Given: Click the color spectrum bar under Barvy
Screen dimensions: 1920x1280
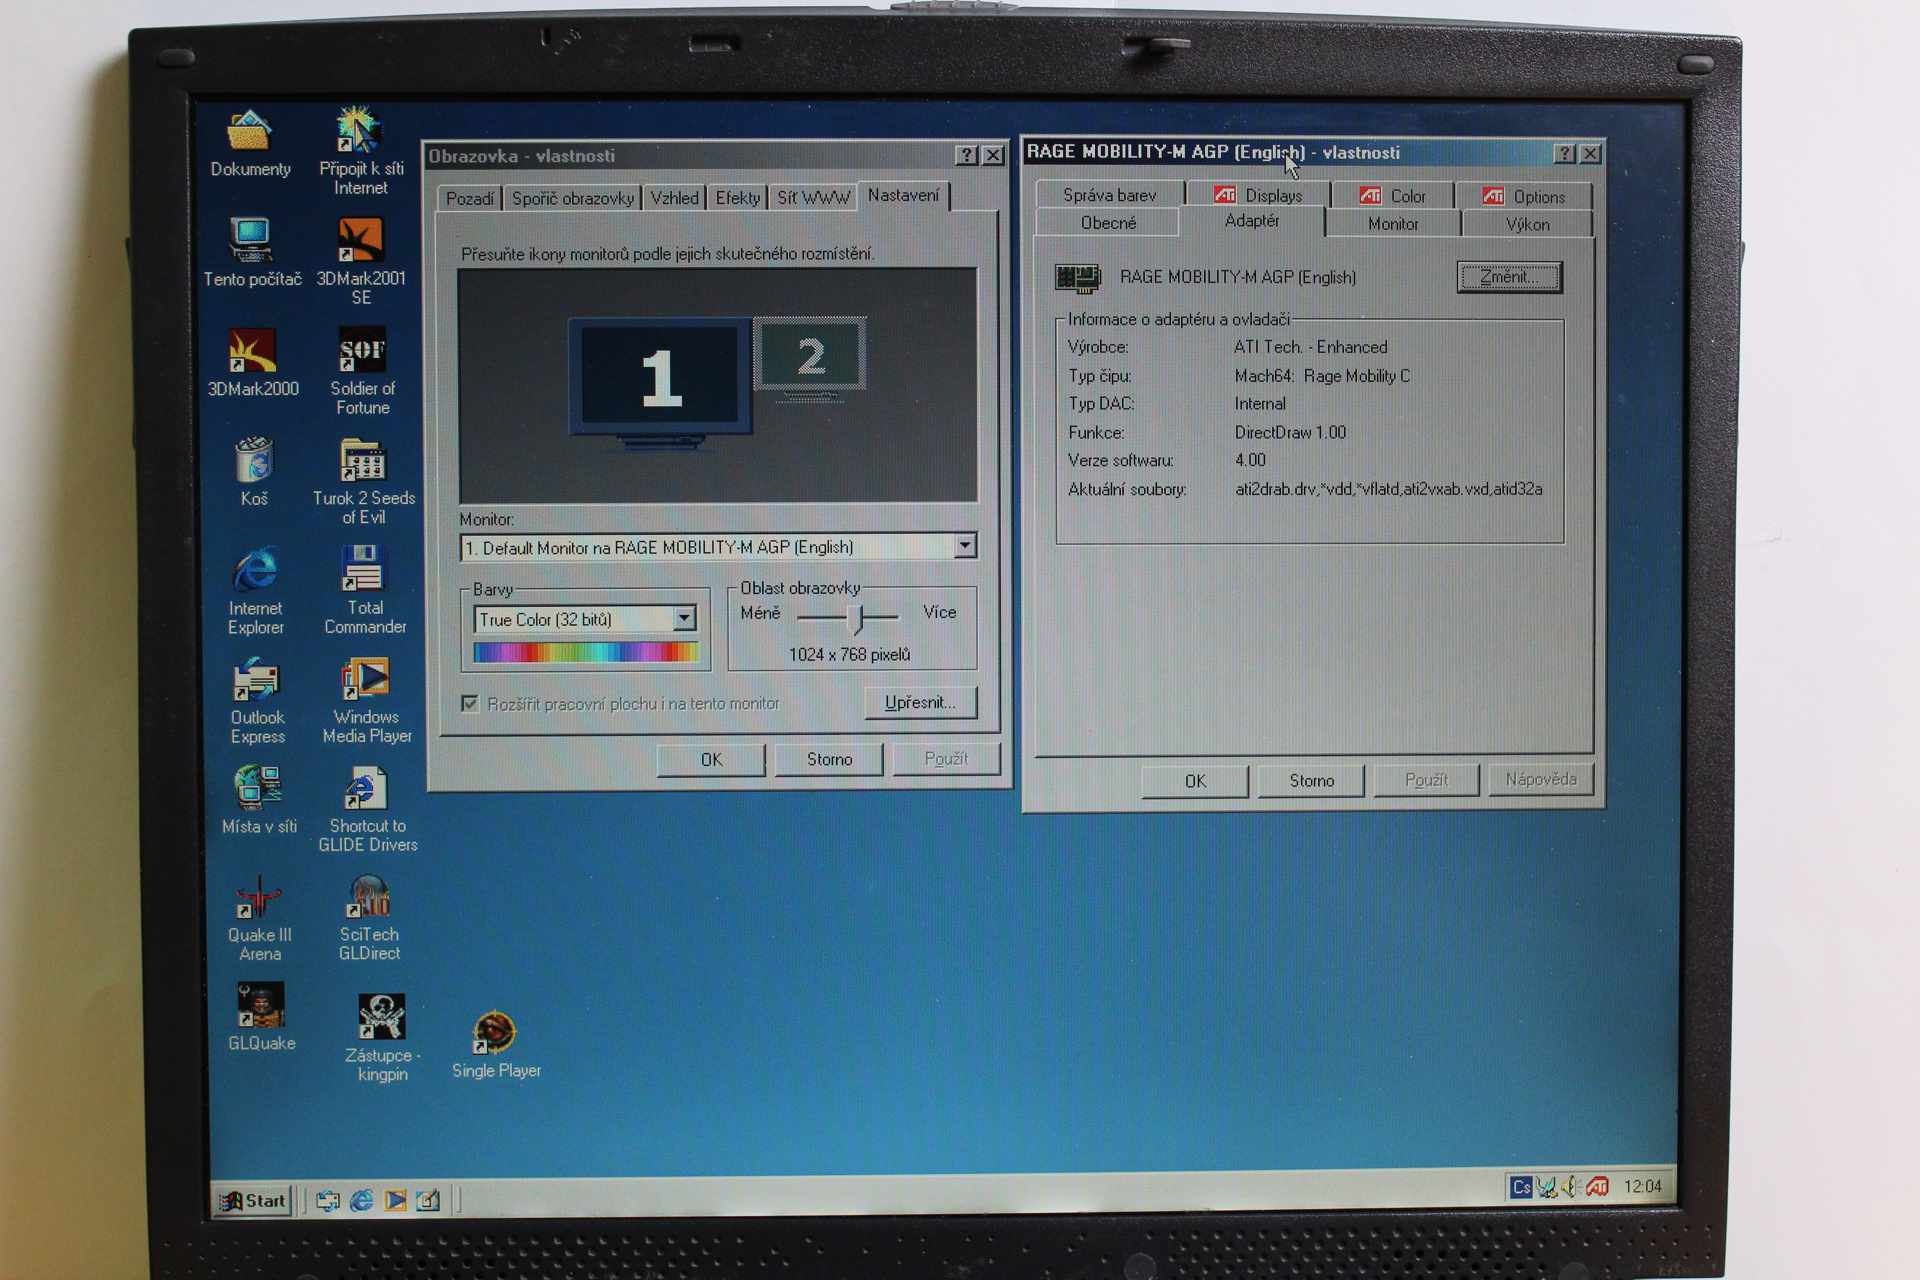Looking at the screenshot, I should [x=586, y=653].
